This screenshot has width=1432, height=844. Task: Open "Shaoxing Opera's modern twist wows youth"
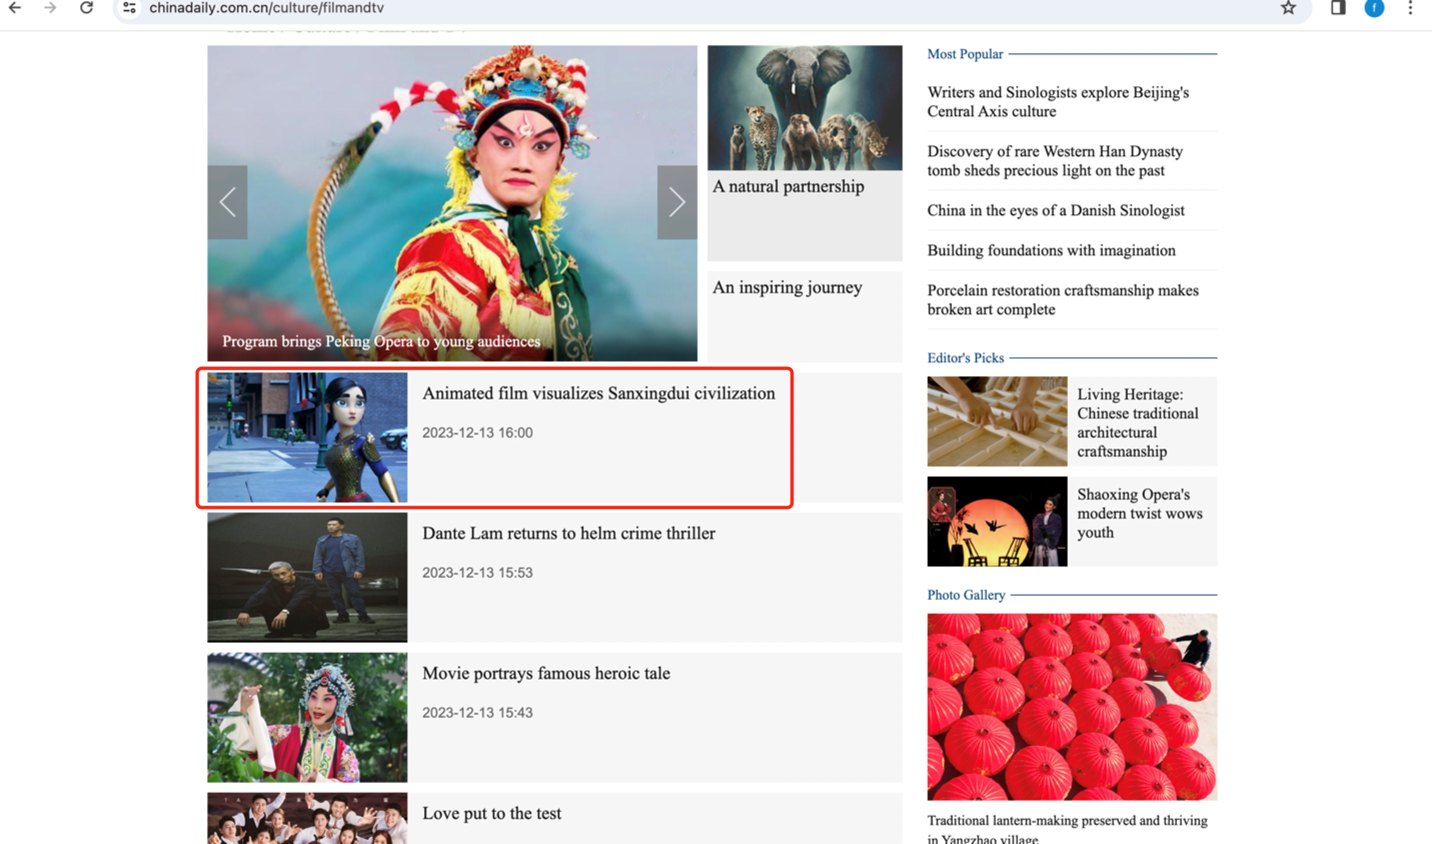pyautogui.click(x=1140, y=513)
